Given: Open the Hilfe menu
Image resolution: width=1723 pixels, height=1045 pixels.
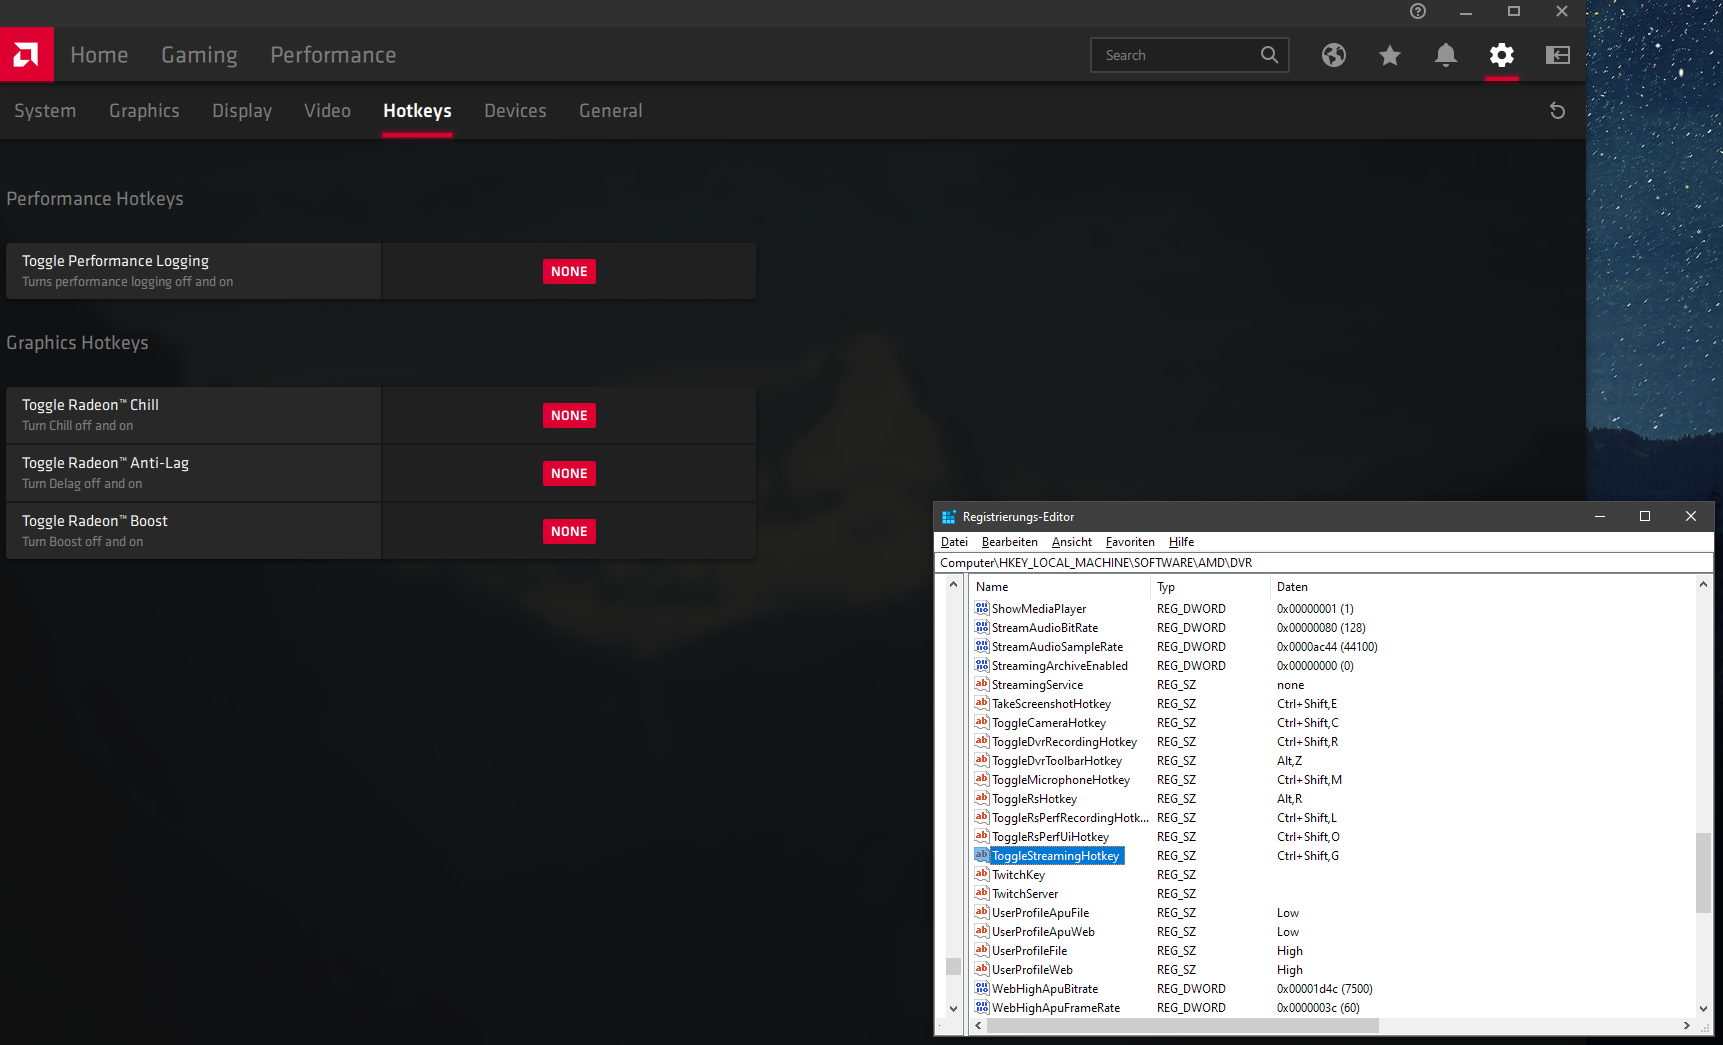Looking at the screenshot, I should 1181,542.
